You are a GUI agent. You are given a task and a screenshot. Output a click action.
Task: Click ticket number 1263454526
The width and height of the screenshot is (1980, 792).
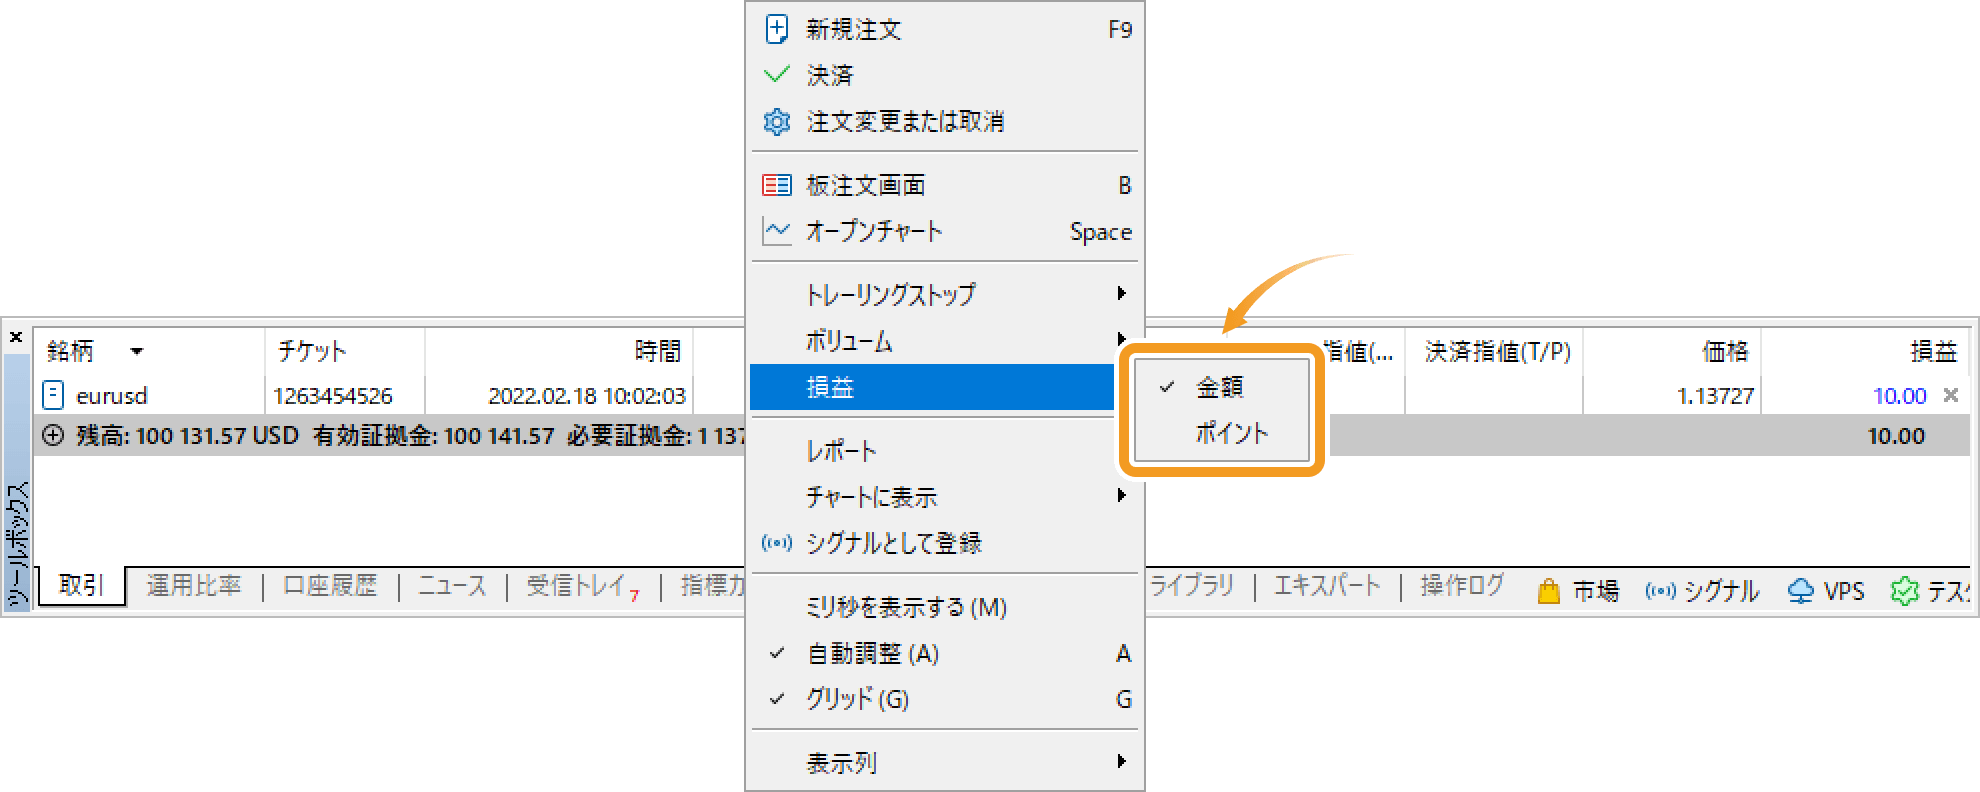coord(333,396)
